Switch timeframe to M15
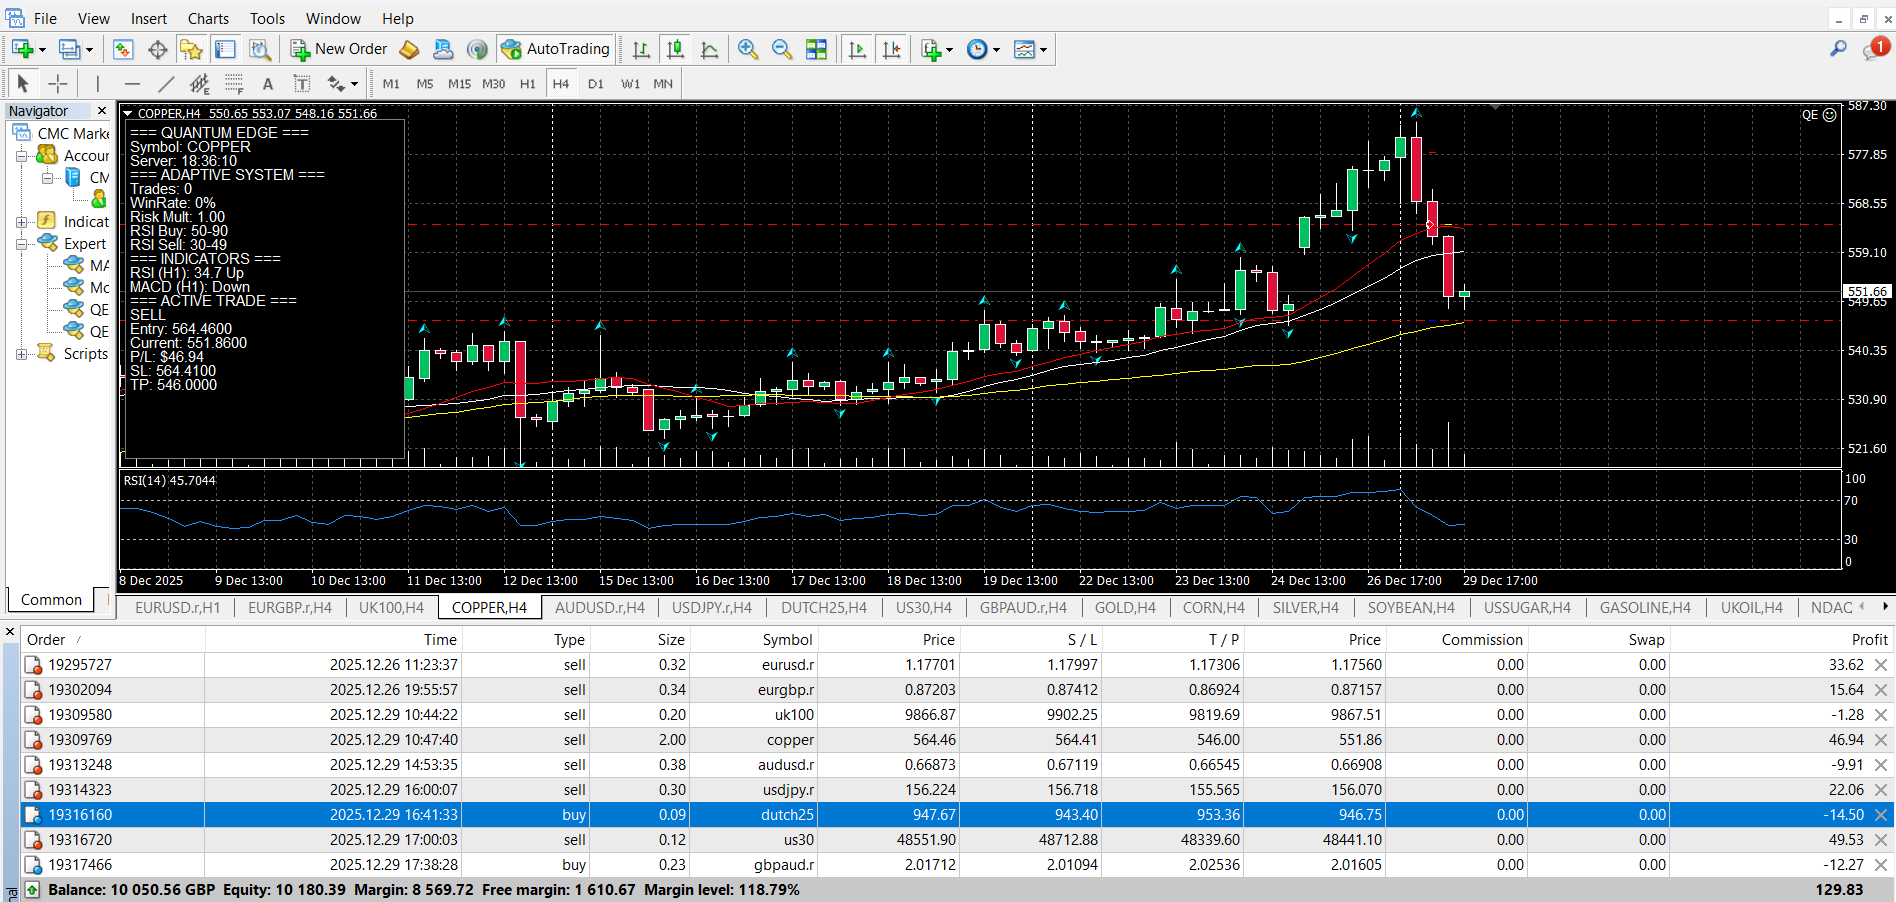This screenshot has height=902, width=1896. point(459,84)
